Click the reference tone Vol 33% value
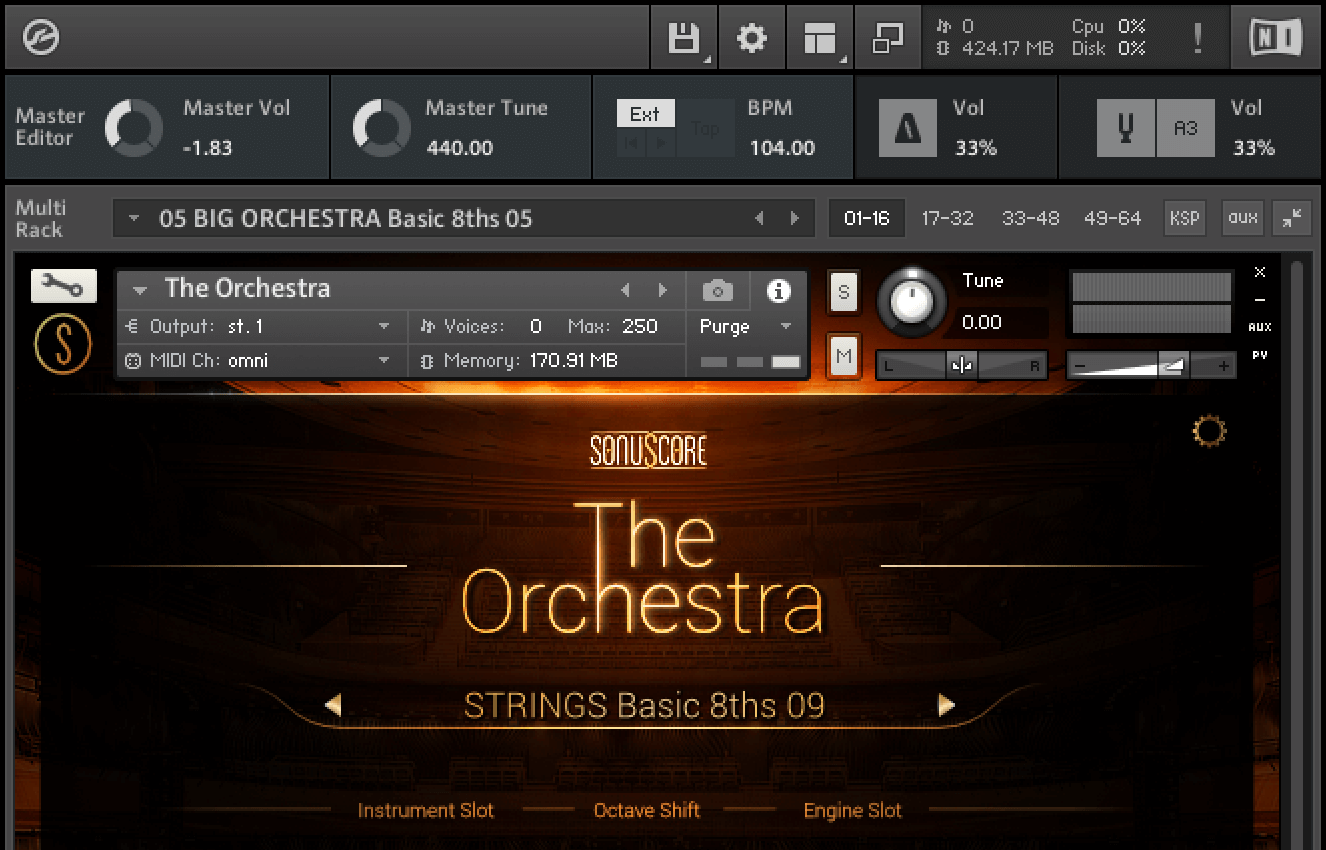Viewport: 1326px width, 850px height. point(1253,148)
